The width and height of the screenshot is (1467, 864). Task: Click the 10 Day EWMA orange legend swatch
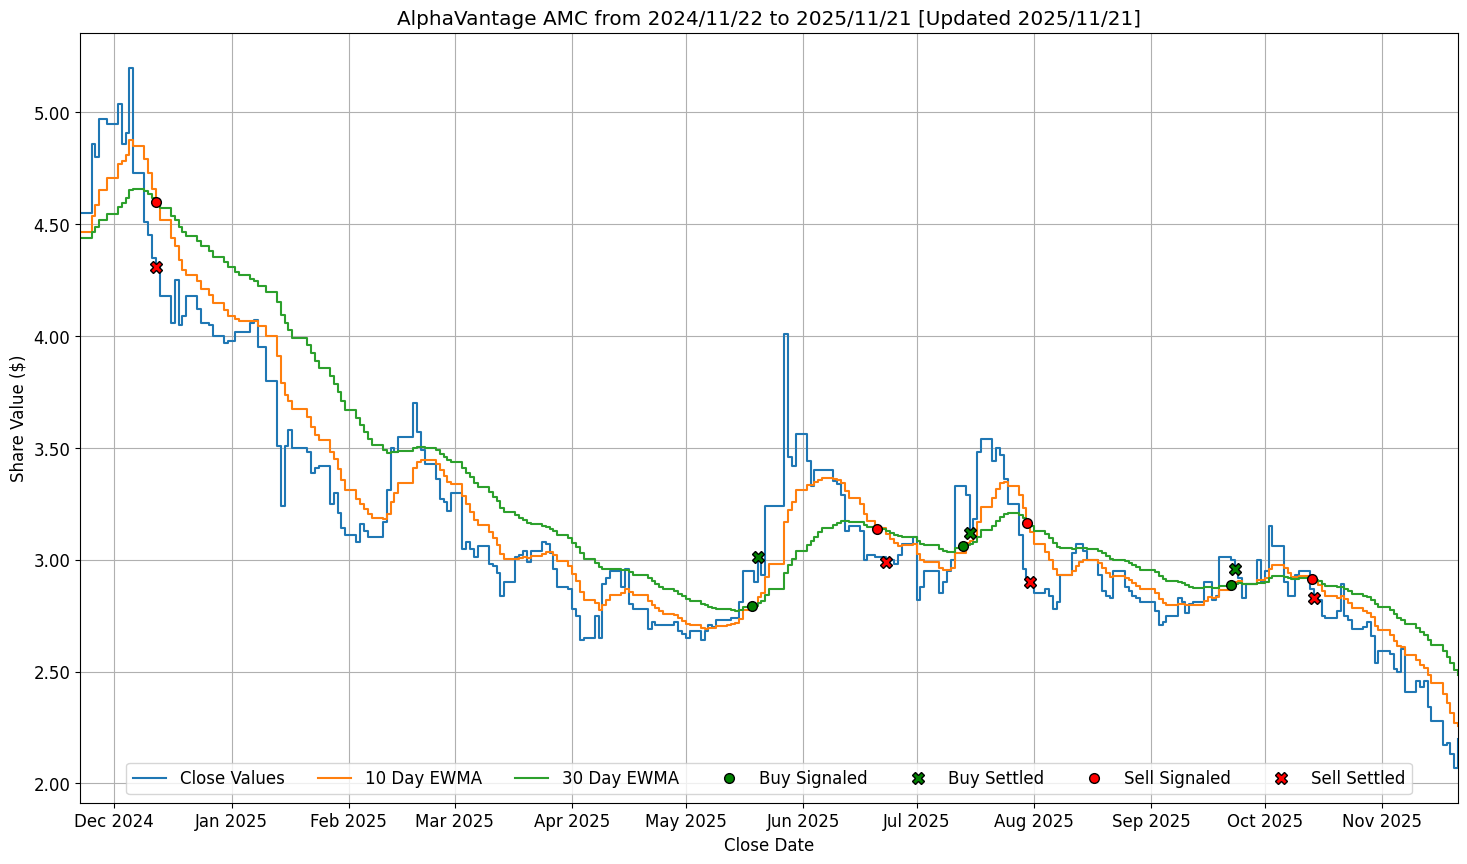click(x=335, y=778)
